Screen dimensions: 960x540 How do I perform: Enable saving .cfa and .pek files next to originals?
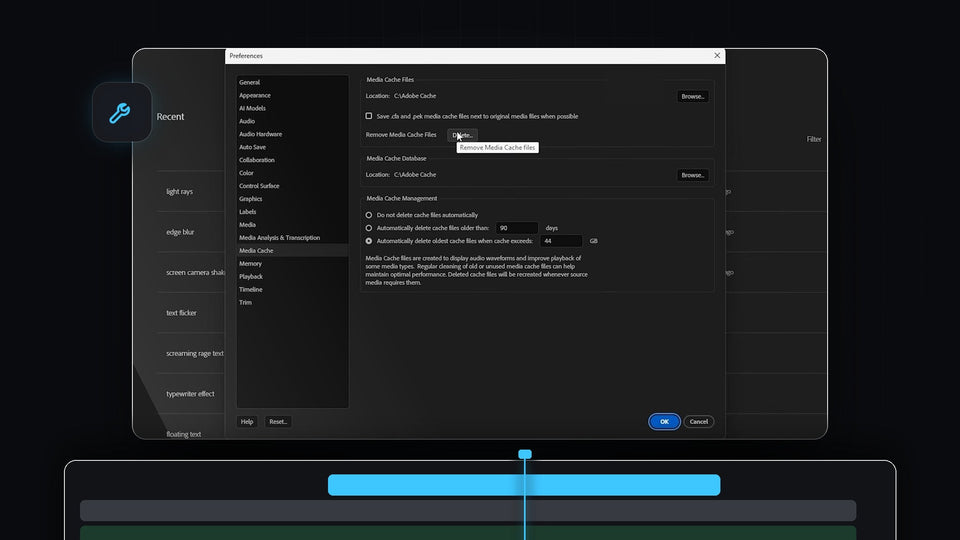pos(369,116)
